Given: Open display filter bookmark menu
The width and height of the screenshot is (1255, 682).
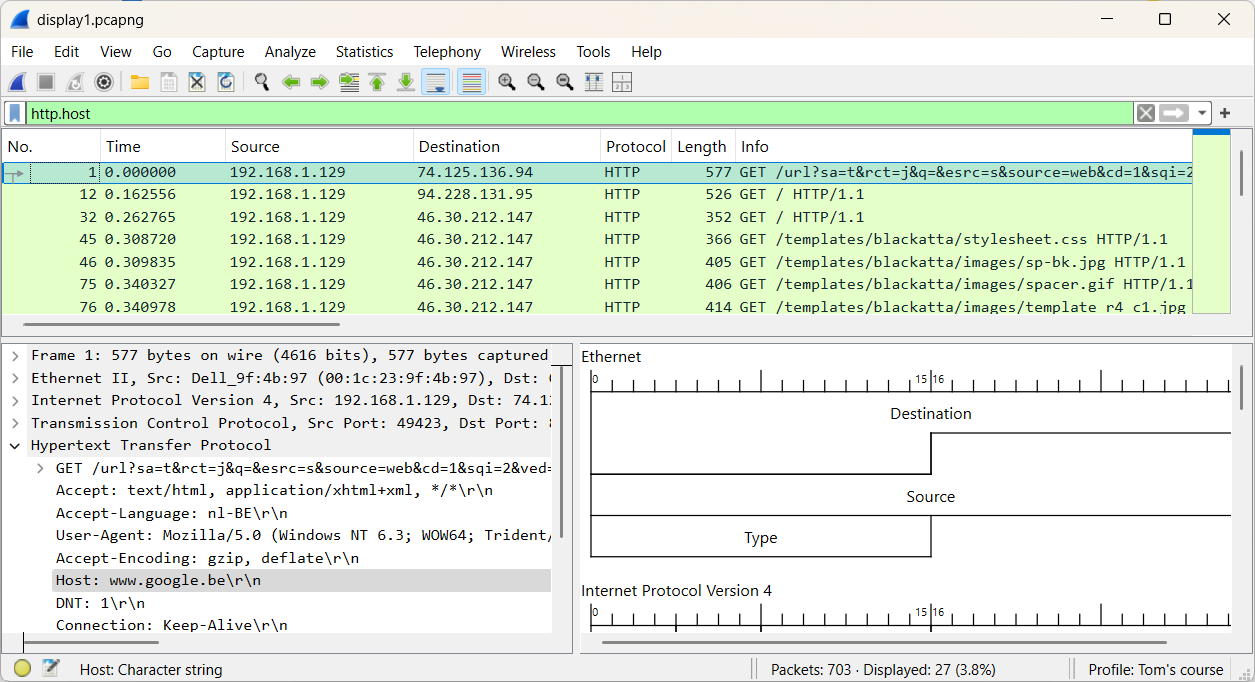Looking at the screenshot, I should point(15,114).
